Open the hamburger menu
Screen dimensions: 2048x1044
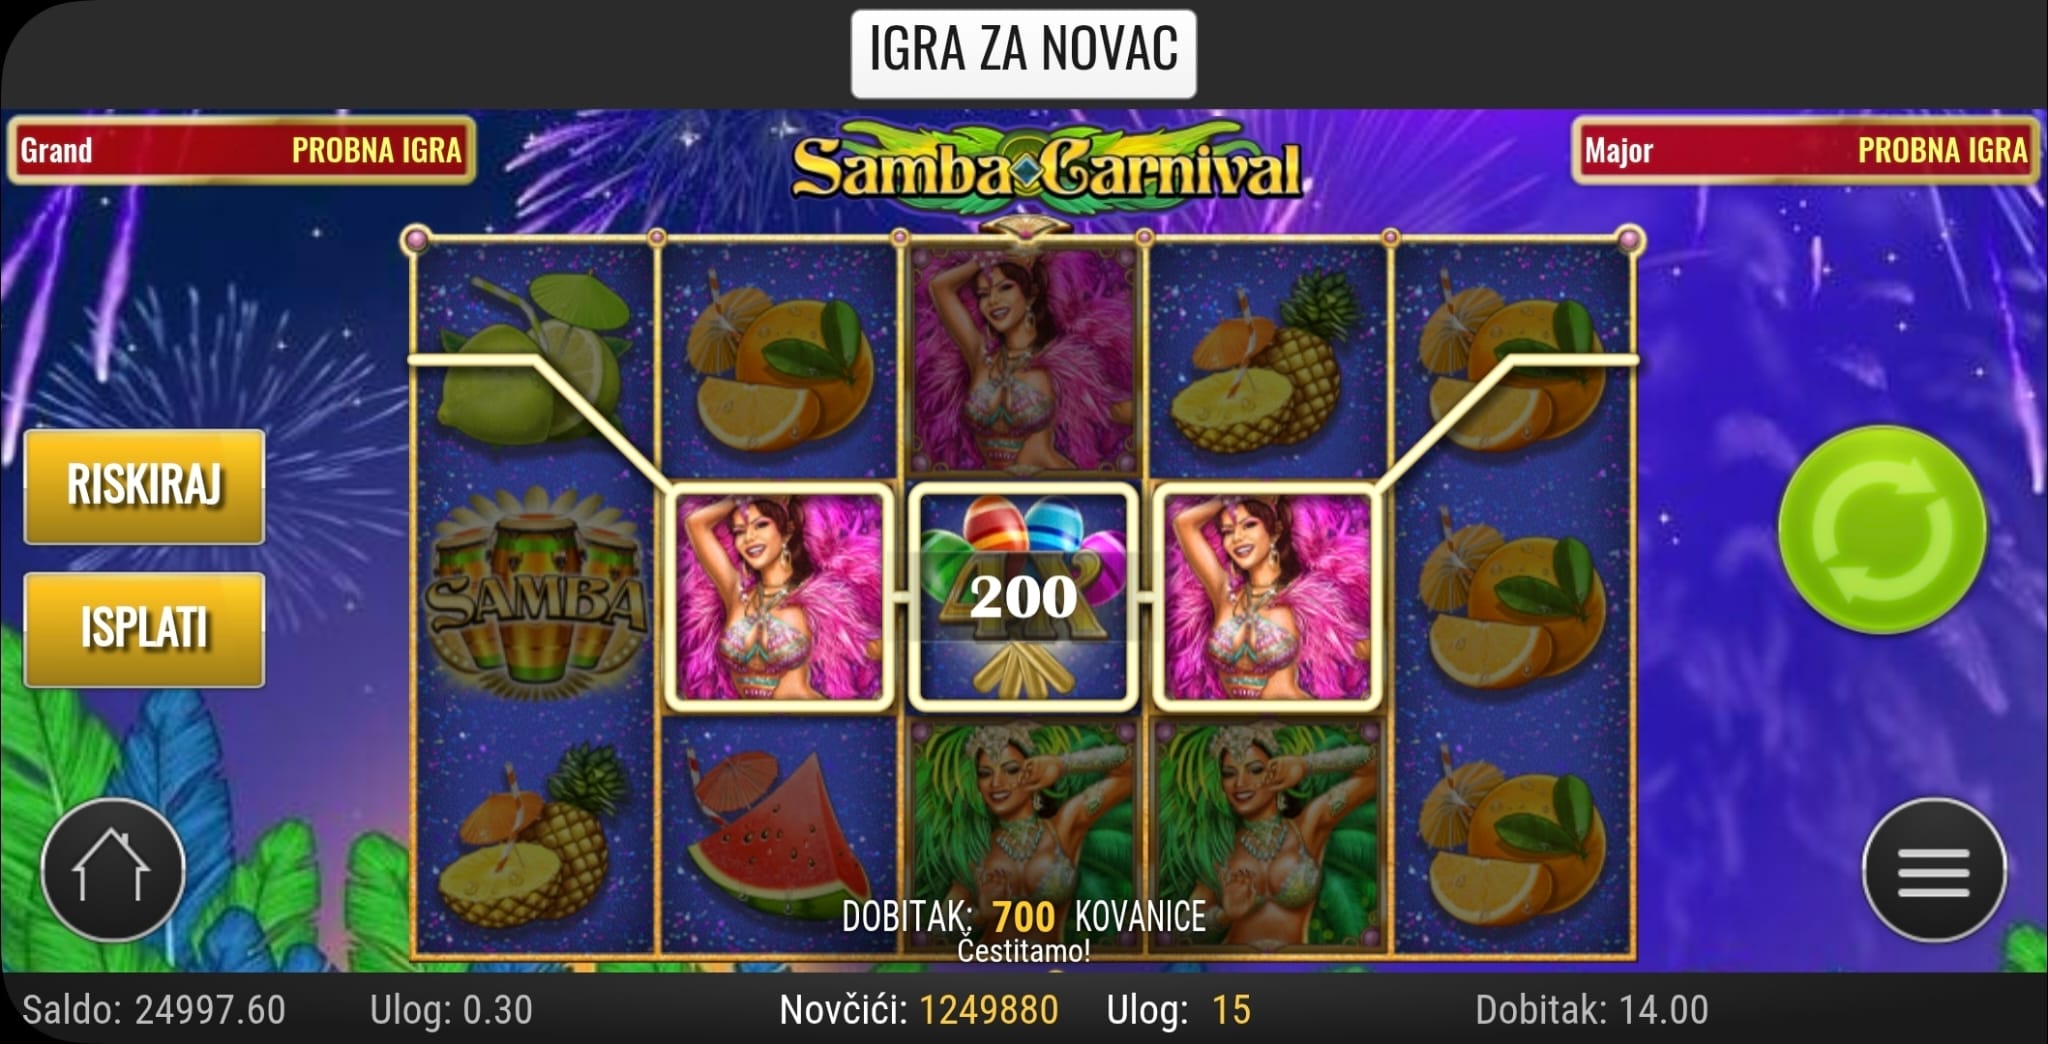click(1934, 870)
